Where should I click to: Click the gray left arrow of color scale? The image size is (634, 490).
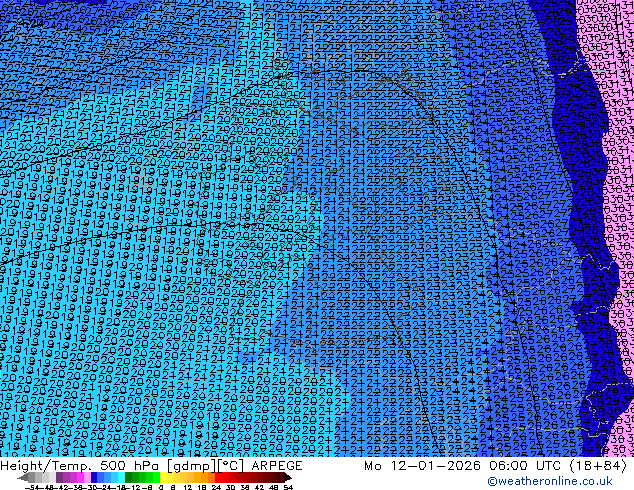point(23,477)
